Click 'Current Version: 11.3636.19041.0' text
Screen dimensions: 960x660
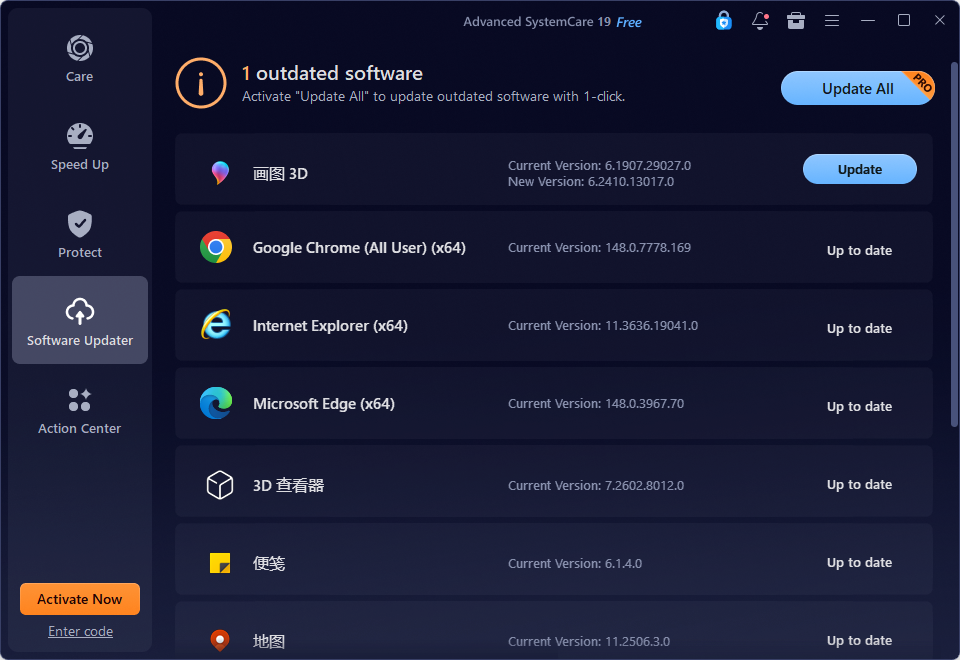(x=603, y=325)
